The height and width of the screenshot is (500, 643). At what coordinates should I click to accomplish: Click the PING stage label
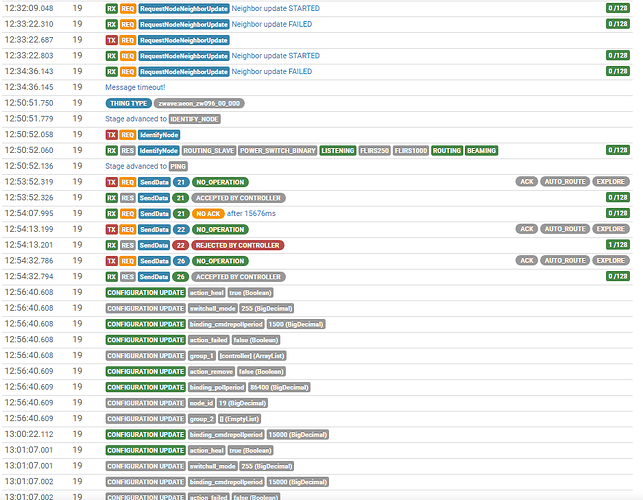point(178,166)
